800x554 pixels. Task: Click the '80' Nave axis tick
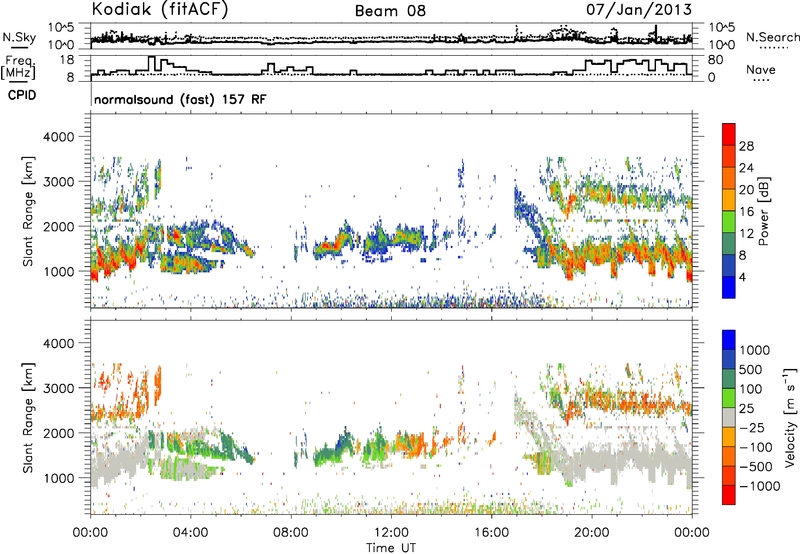click(715, 60)
